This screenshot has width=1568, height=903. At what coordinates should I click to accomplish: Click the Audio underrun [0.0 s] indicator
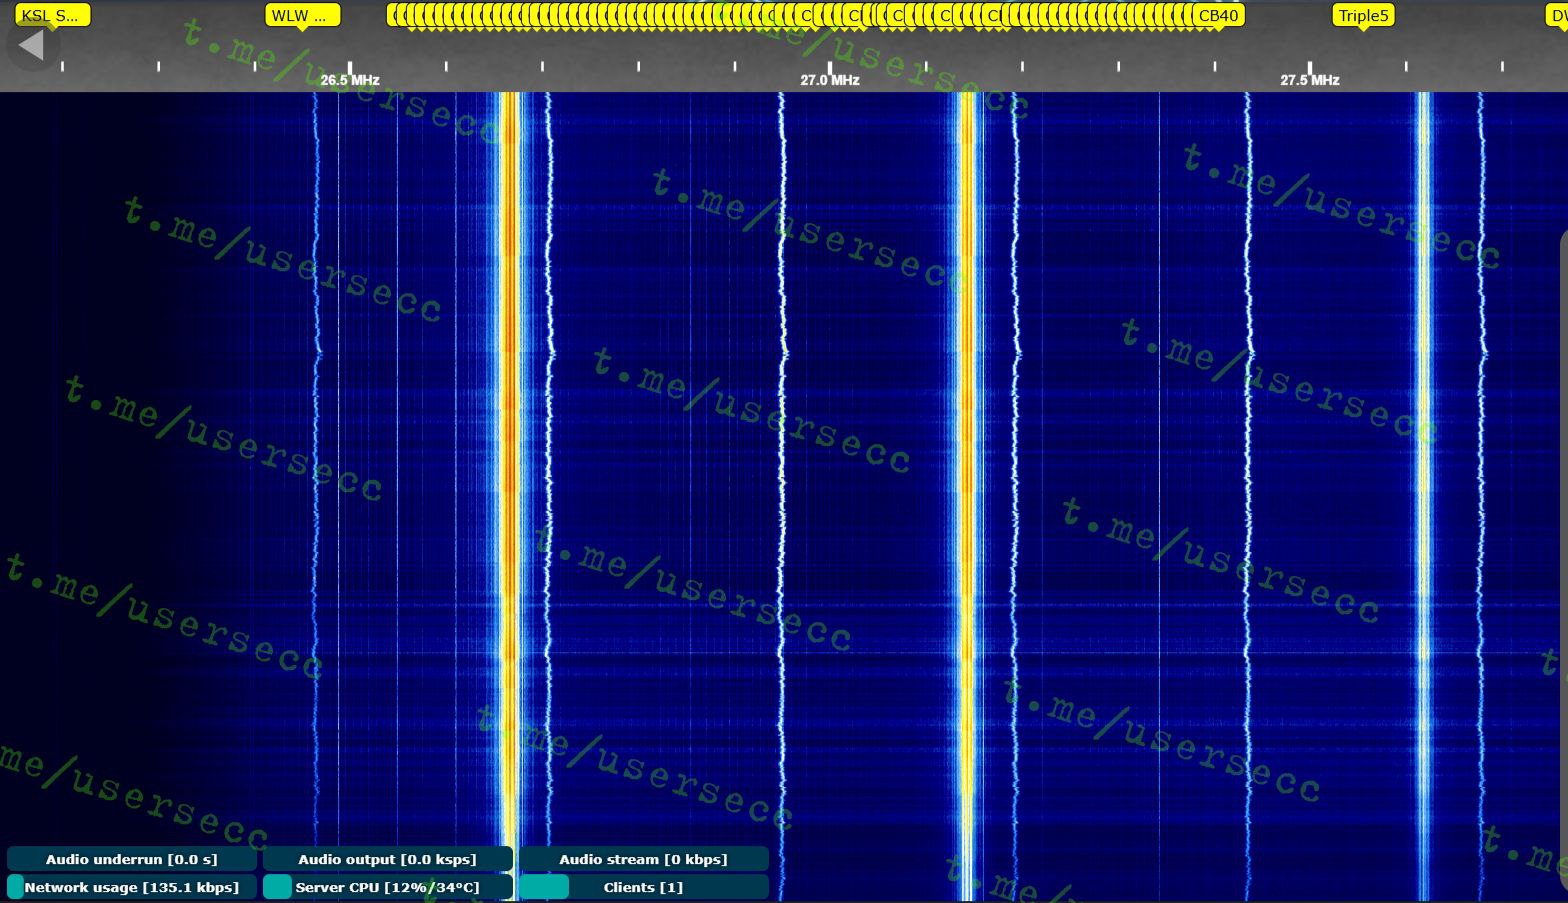[x=132, y=859]
